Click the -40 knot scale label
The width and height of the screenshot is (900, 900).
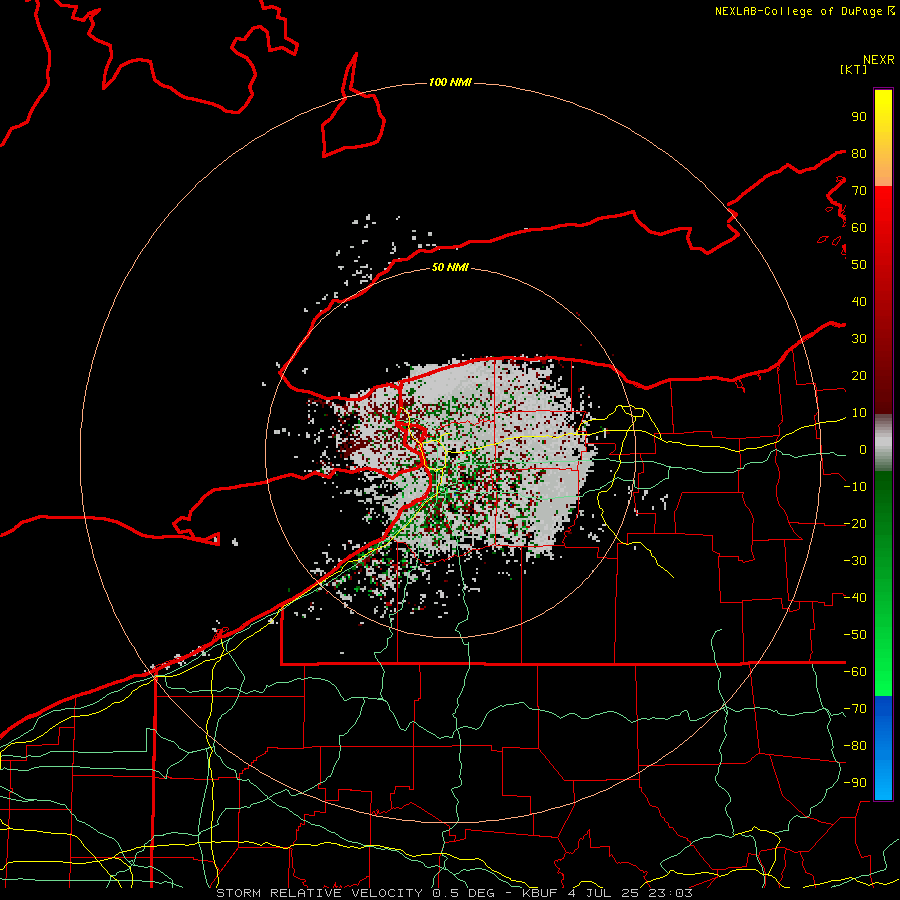(x=855, y=598)
